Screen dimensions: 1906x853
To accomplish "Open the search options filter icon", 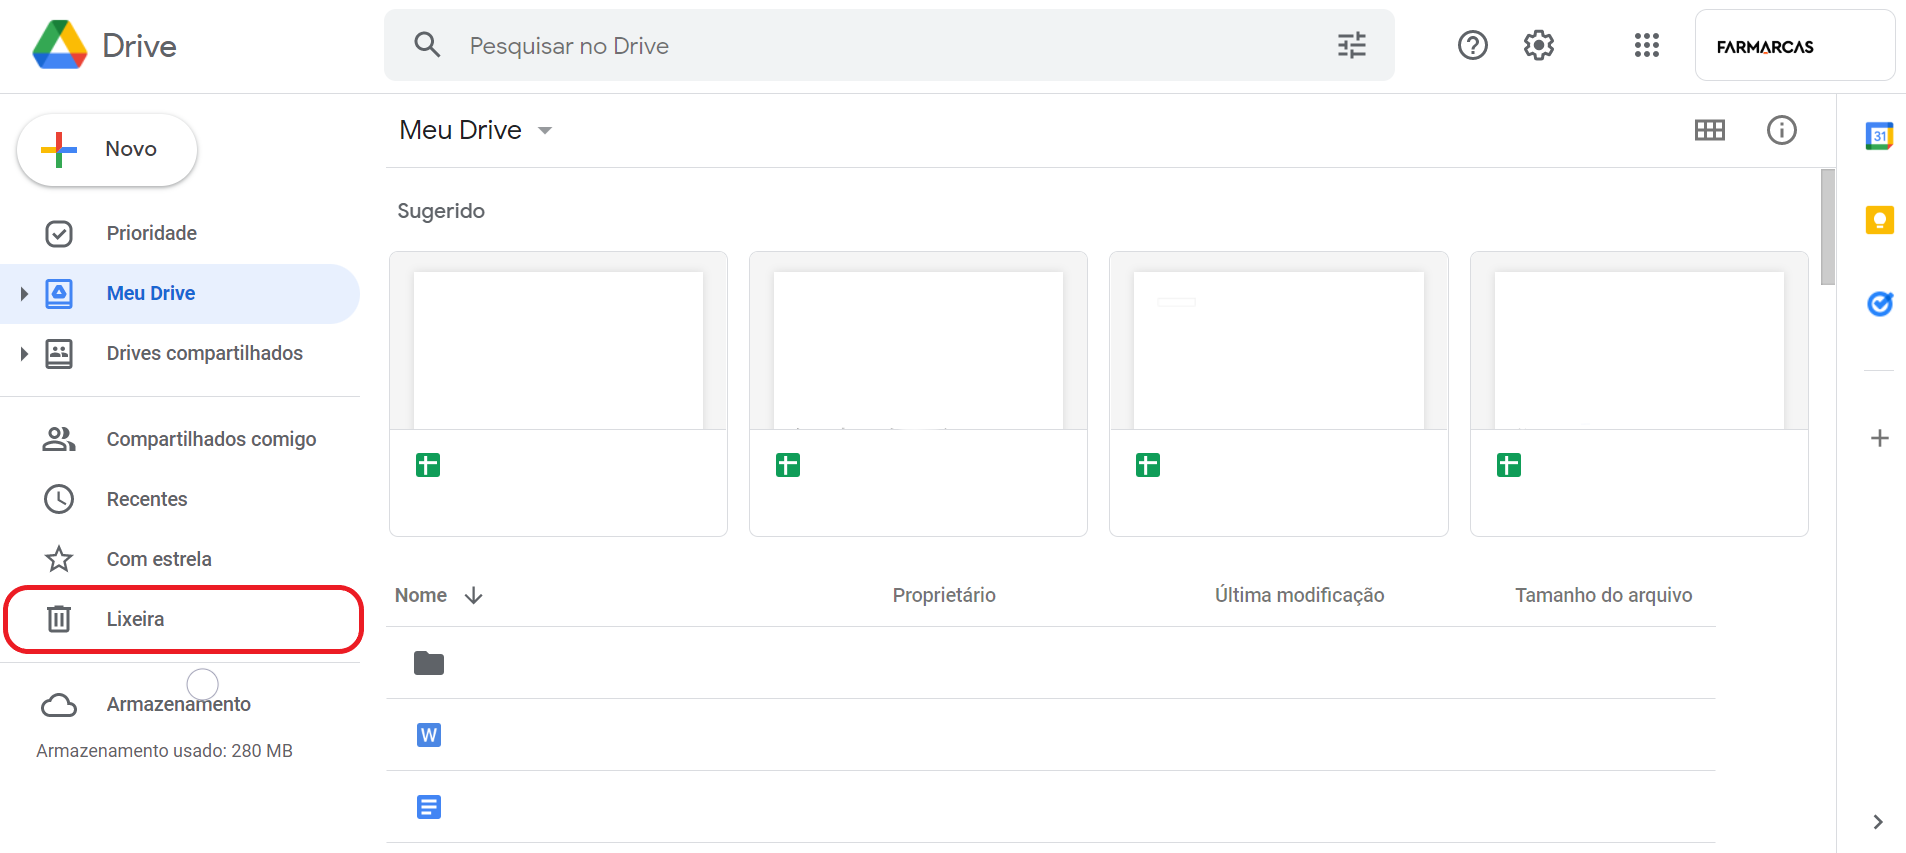I will pos(1351,46).
